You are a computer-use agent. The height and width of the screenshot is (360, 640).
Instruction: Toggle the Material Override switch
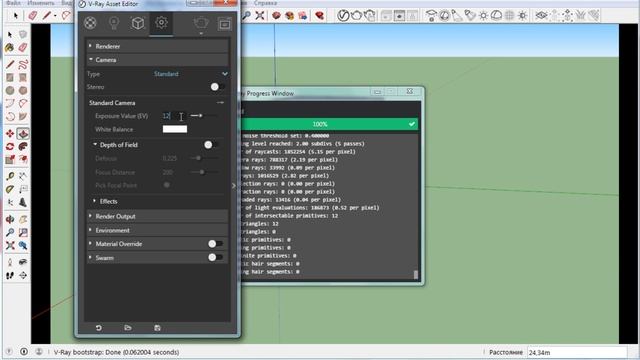(215, 244)
